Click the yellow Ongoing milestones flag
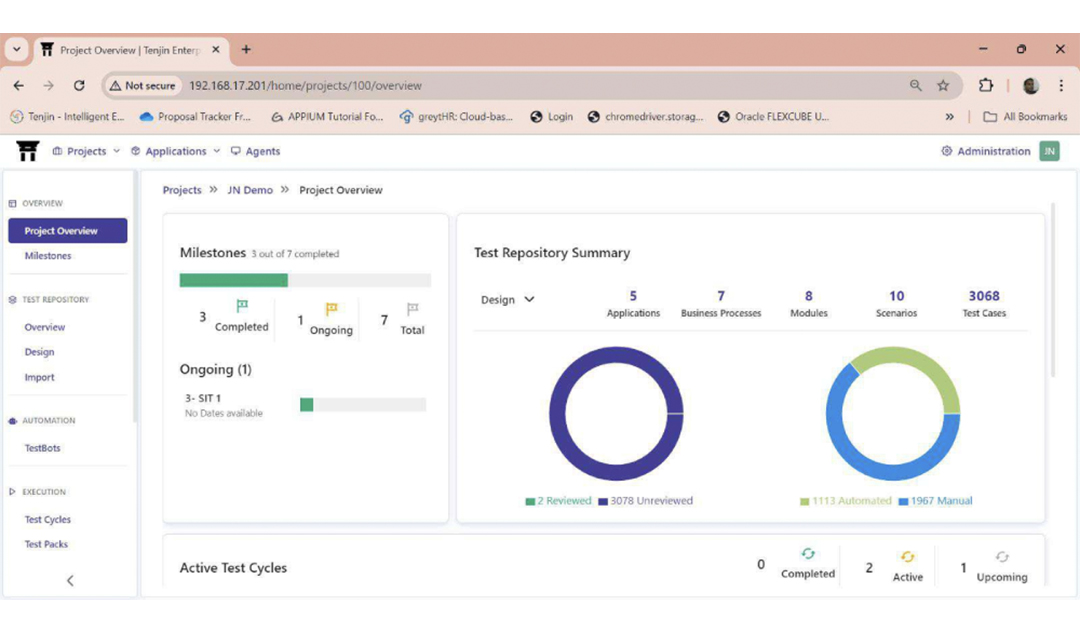The height and width of the screenshot is (632, 1080). (x=331, y=308)
